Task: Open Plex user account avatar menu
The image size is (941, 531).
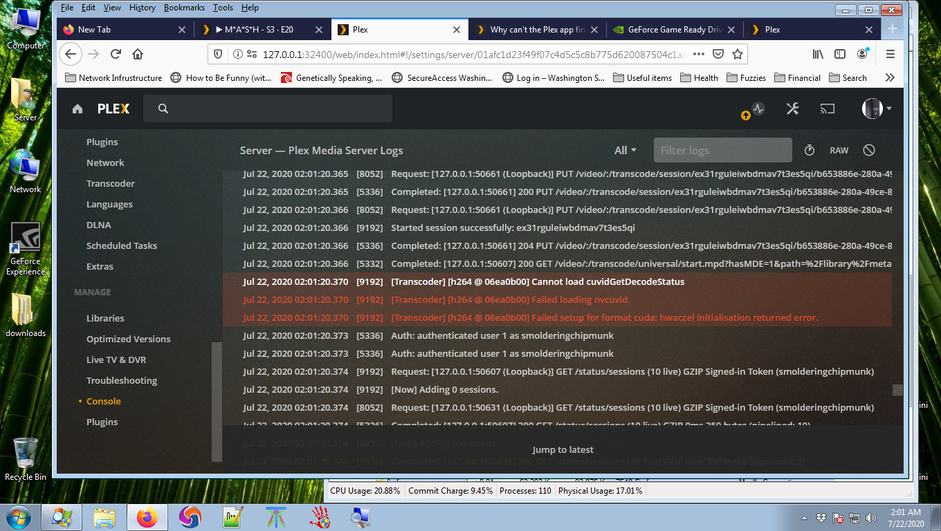Action: [876, 109]
